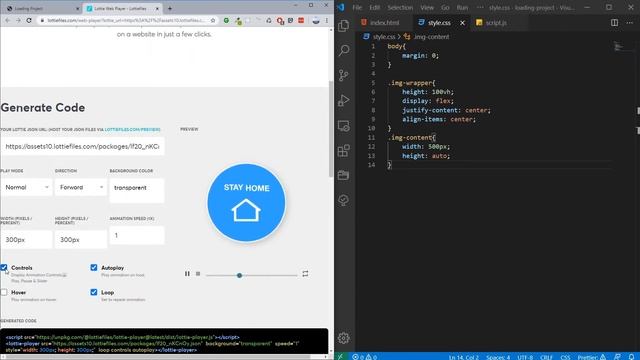Click the Lottie JSON URL field
This screenshot has width=640, height=360.
[x=82, y=146]
